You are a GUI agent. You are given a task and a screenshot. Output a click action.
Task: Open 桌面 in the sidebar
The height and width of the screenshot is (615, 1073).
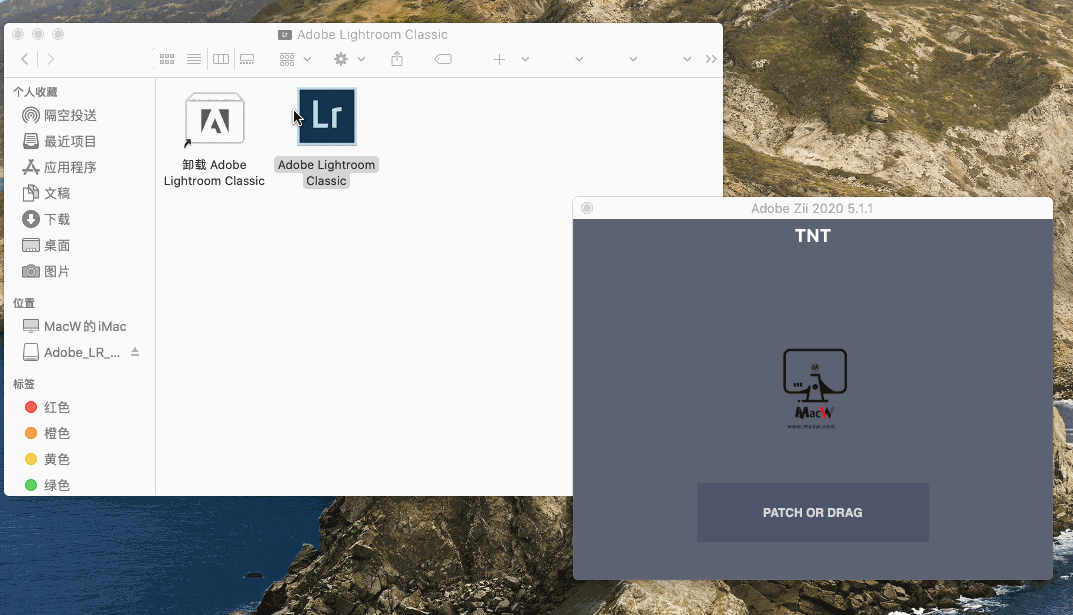[x=47, y=245]
